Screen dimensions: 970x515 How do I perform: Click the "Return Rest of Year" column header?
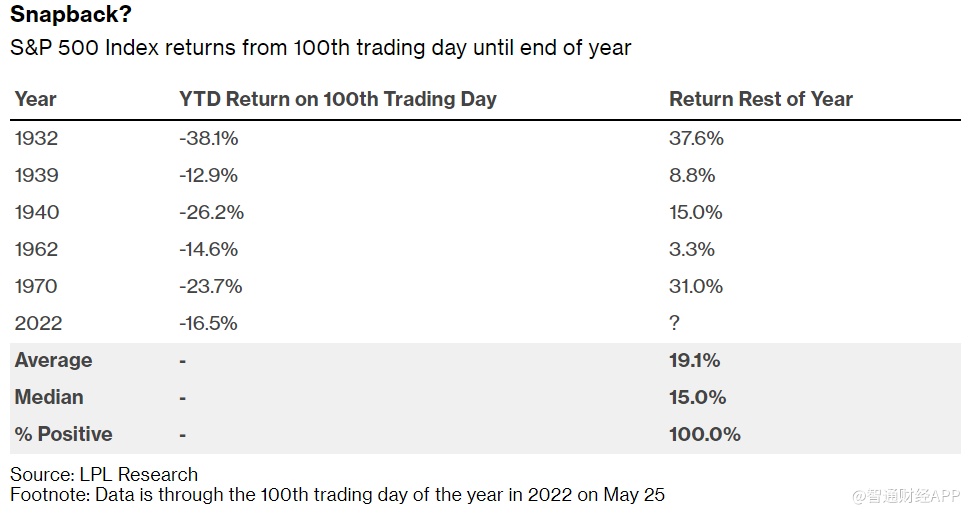tap(760, 99)
